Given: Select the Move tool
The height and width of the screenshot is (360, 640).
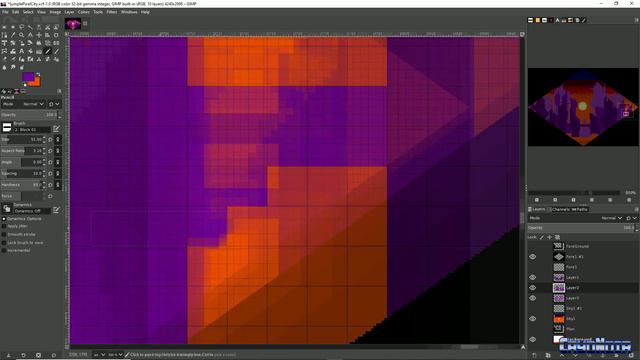Looking at the screenshot, I should tap(39, 35).
